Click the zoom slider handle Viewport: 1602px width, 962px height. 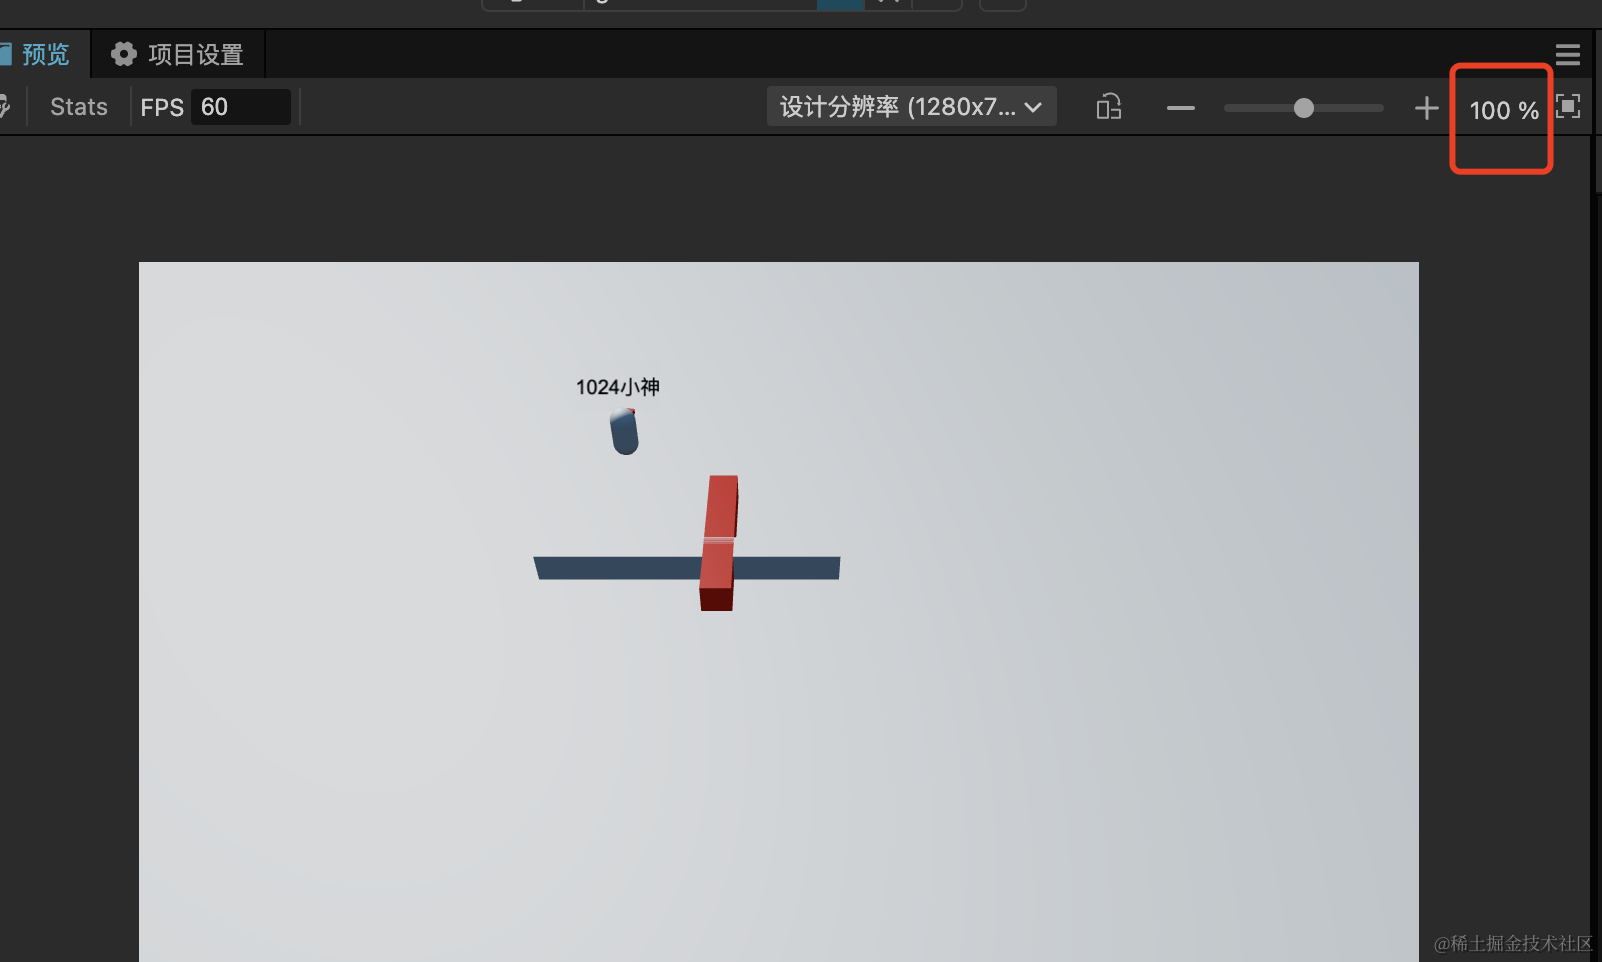click(1303, 108)
